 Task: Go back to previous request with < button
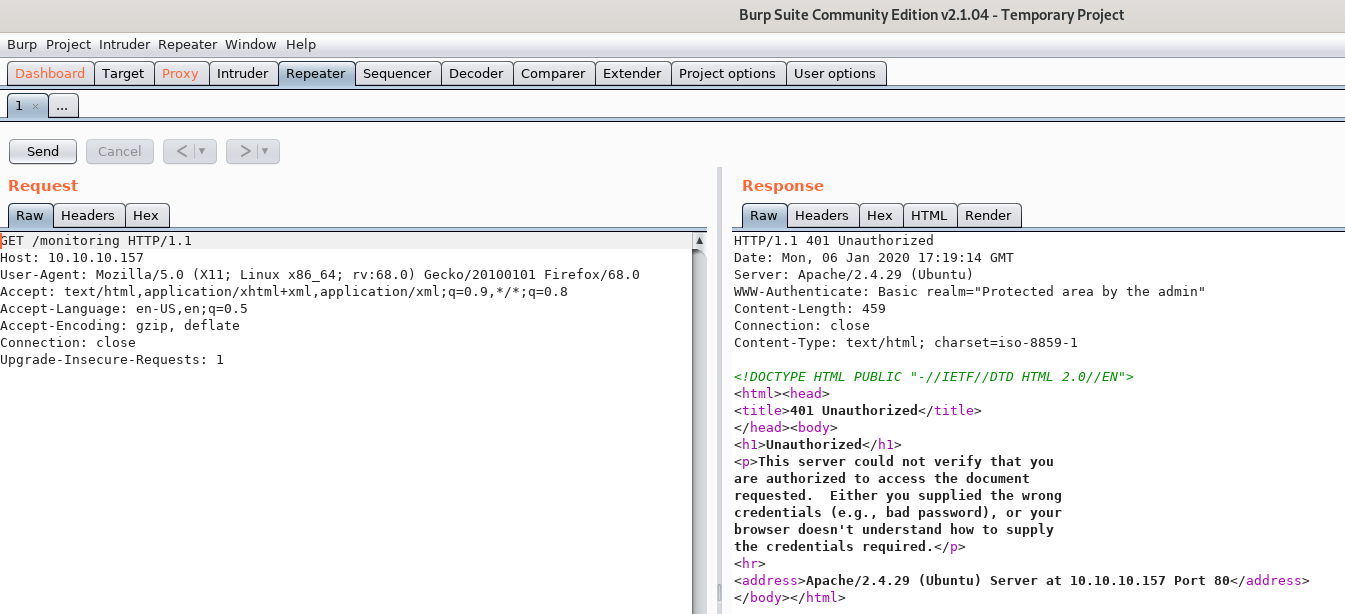(182, 151)
